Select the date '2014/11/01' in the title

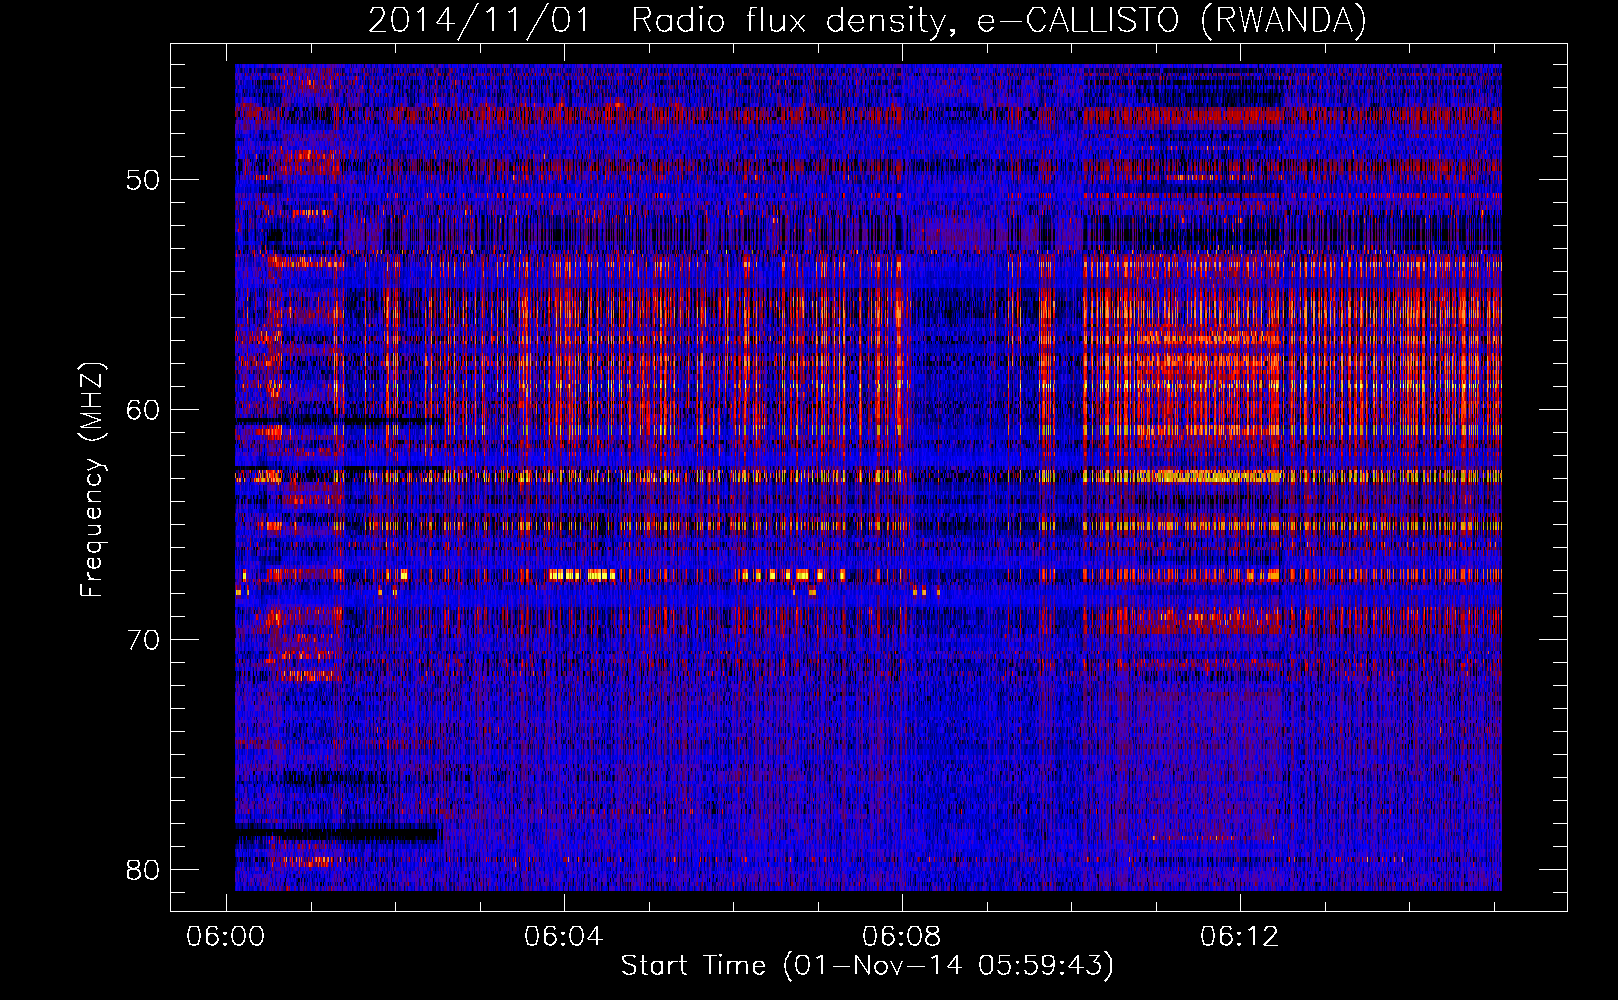click(x=480, y=21)
